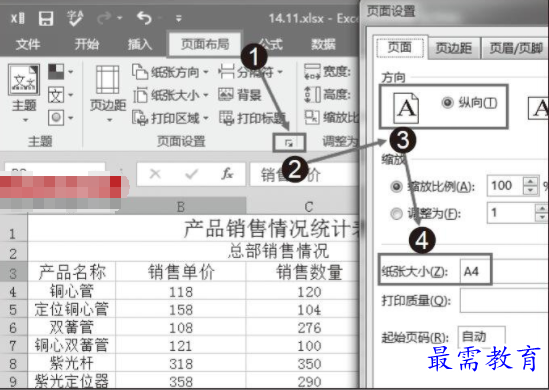Open the 纸张方向 orientation dropdown
This screenshot has height=390, width=549.
(170, 72)
